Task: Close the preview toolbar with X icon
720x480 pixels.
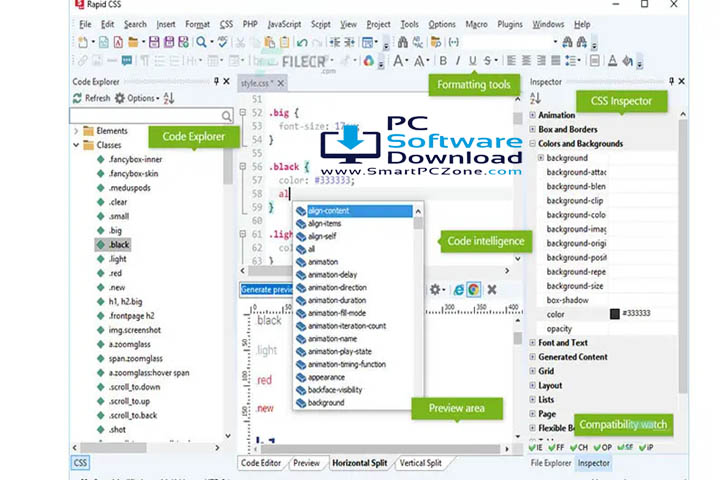Action: point(492,289)
